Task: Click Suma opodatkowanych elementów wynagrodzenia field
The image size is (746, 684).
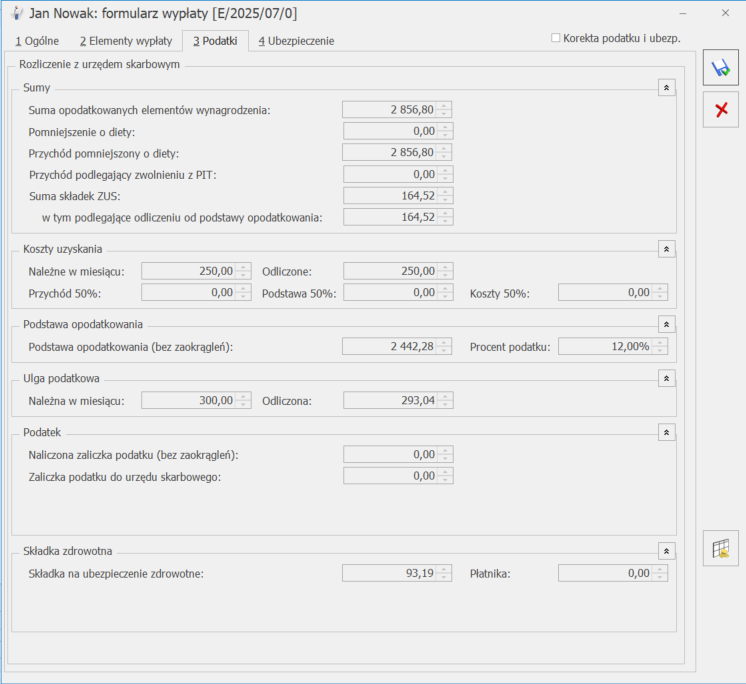Action: tap(397, 110)
